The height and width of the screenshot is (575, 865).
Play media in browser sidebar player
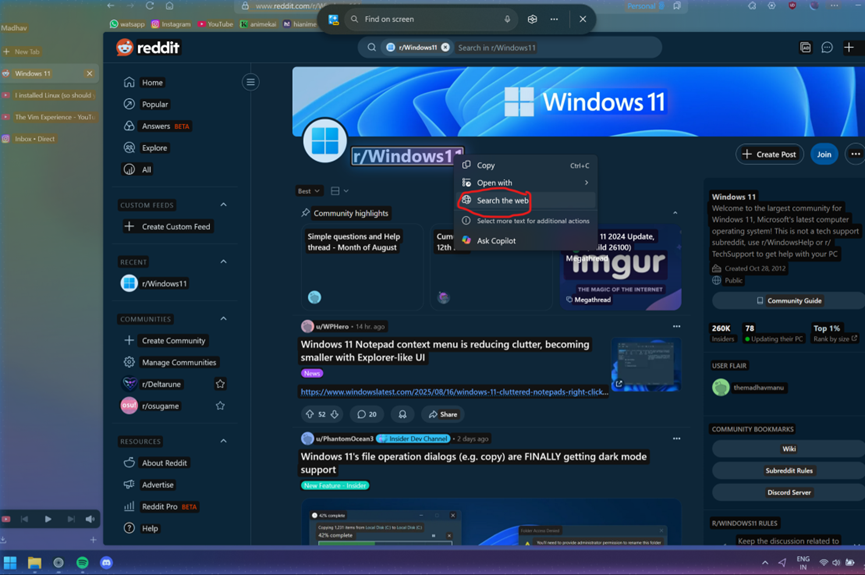point(48,519)
